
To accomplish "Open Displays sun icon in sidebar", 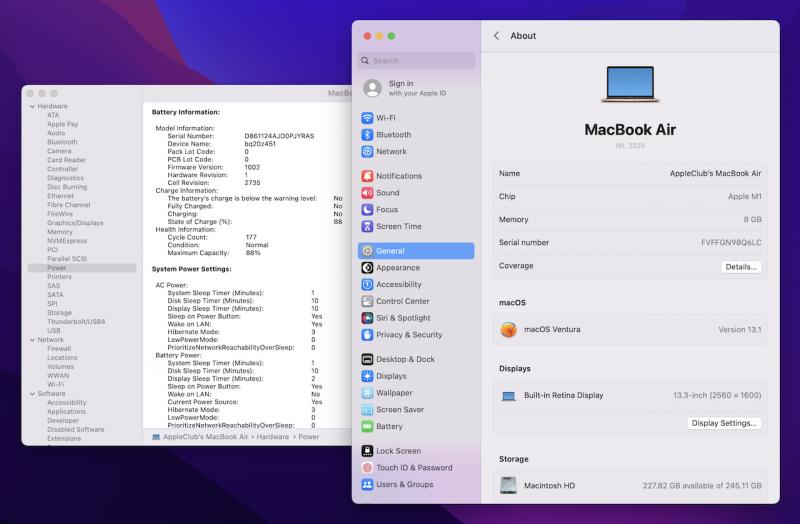I will click(367, 377).
